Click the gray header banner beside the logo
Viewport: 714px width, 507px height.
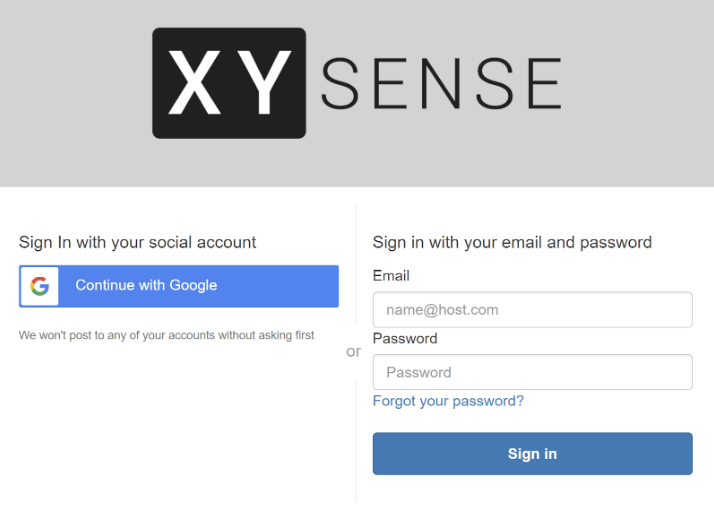(x=638, y=91)
